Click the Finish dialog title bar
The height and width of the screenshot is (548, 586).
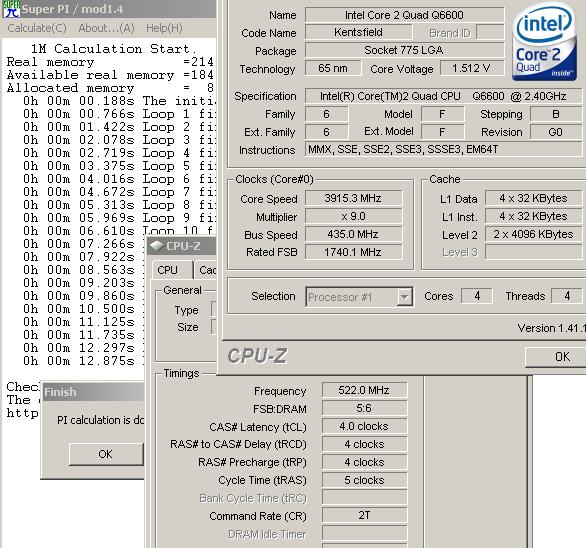pyautogui.click(x=93, y=392)
